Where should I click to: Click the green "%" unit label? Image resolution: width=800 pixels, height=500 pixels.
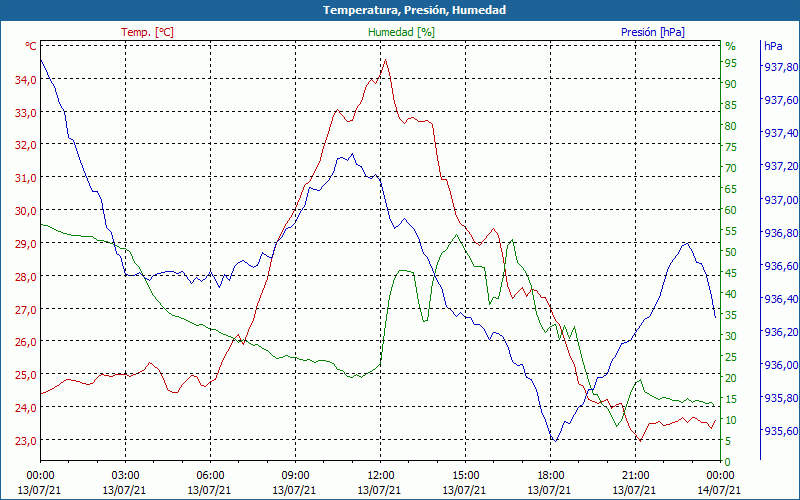coord(730,46)
